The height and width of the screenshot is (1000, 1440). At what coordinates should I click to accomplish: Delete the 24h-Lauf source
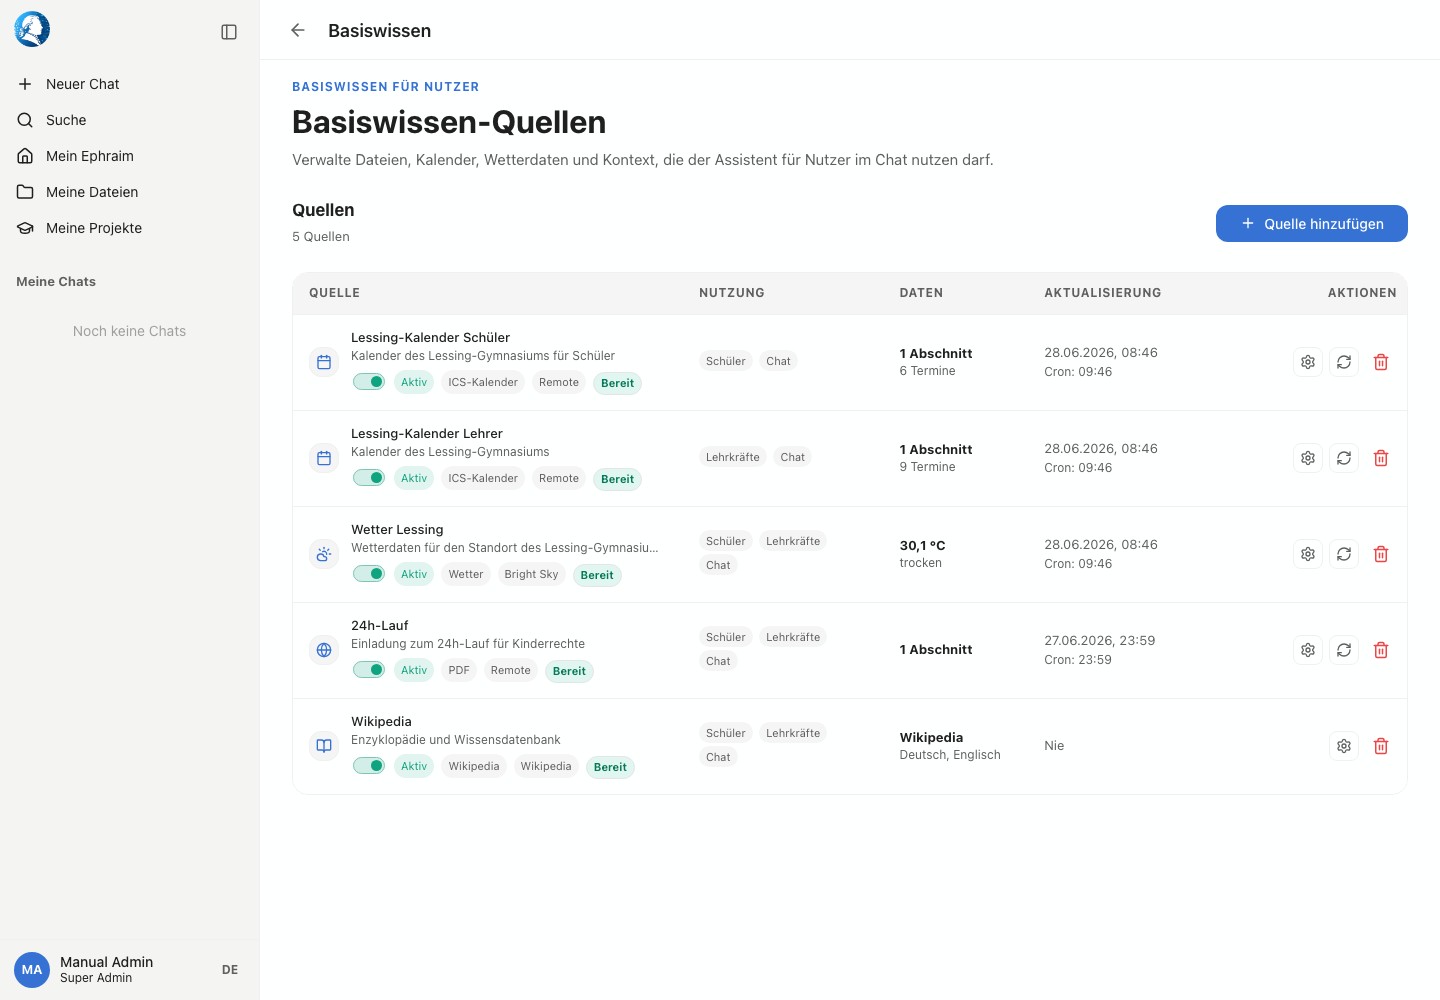point(1381,650)
